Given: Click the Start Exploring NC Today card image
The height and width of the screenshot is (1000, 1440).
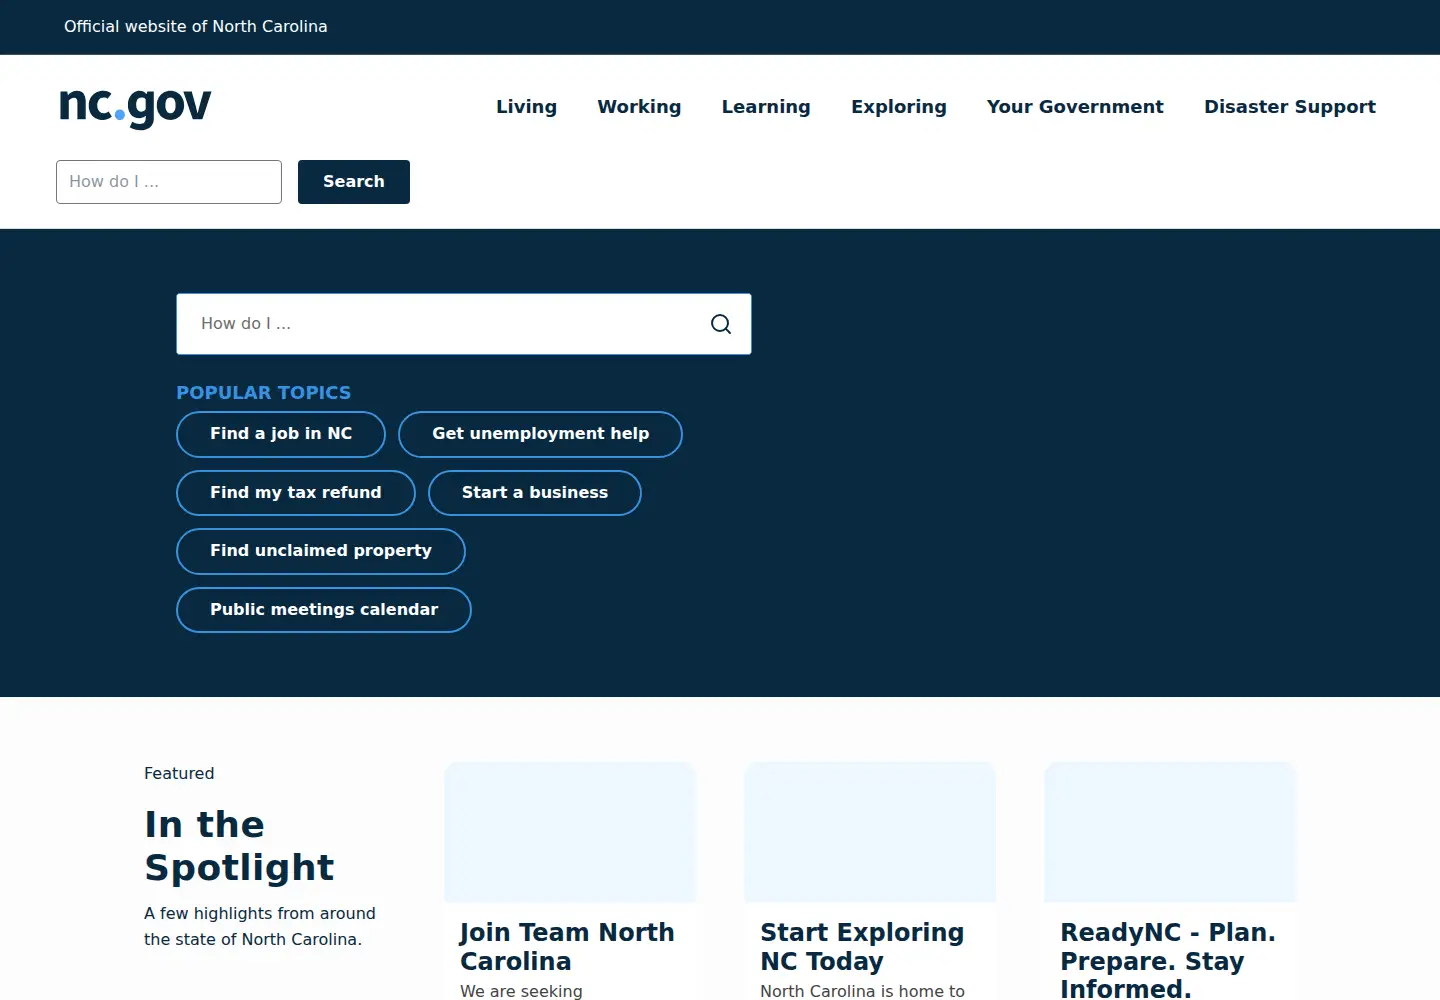Looking at the screenshot, I should (870, 832).
